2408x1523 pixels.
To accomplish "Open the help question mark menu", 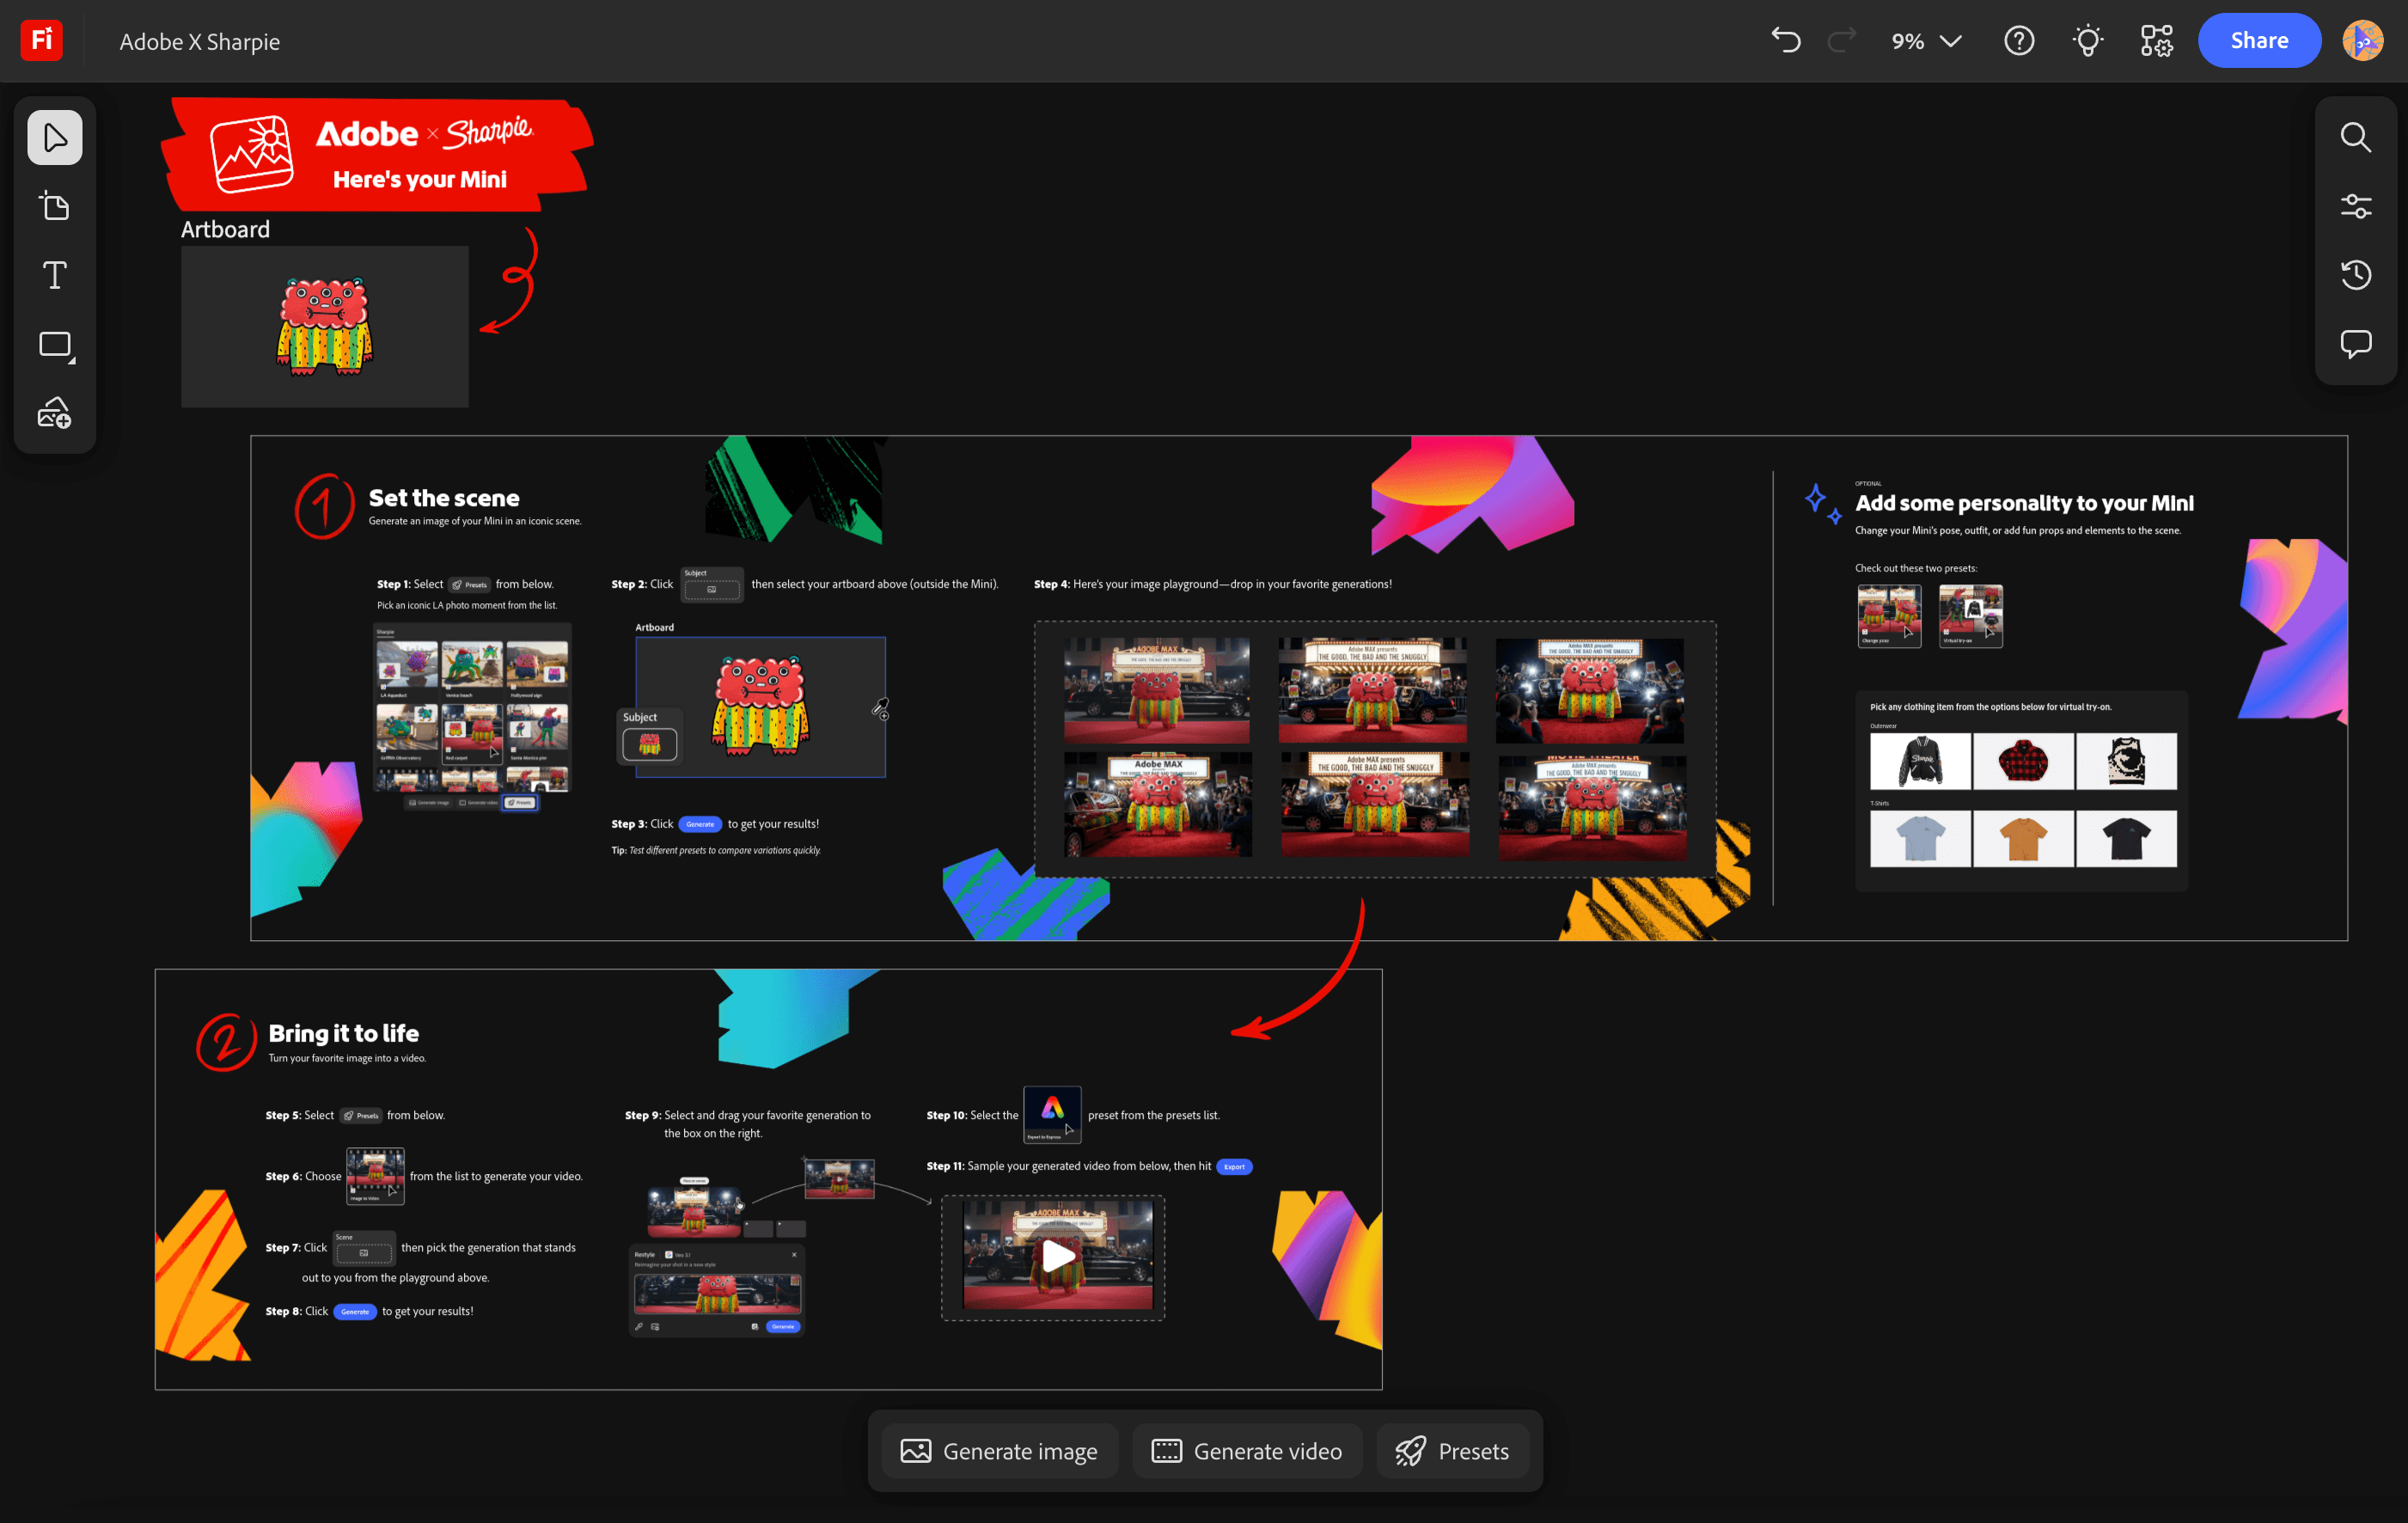I will click(2019, 41).
